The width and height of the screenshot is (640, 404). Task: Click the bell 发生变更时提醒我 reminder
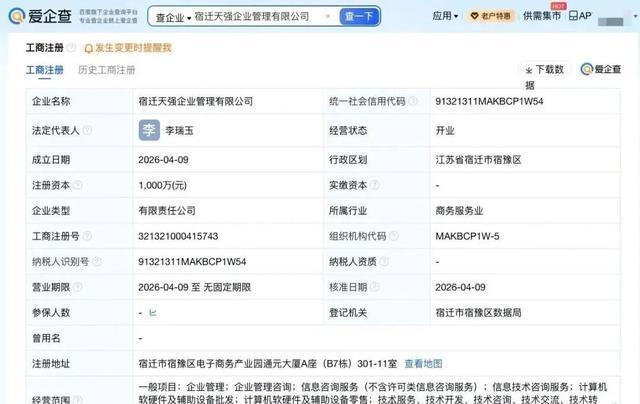[x=128, y=48]
